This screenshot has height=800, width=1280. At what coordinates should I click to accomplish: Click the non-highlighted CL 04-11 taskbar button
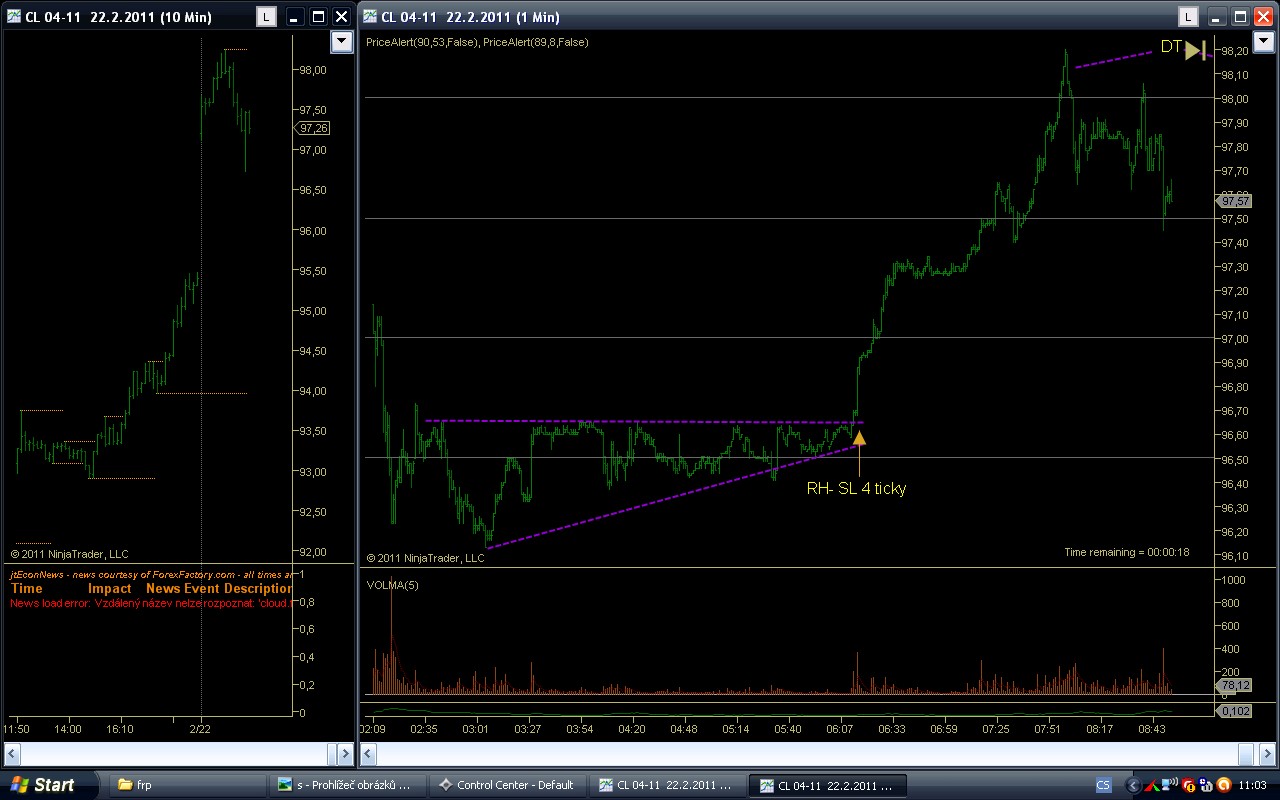coord(670,785)
